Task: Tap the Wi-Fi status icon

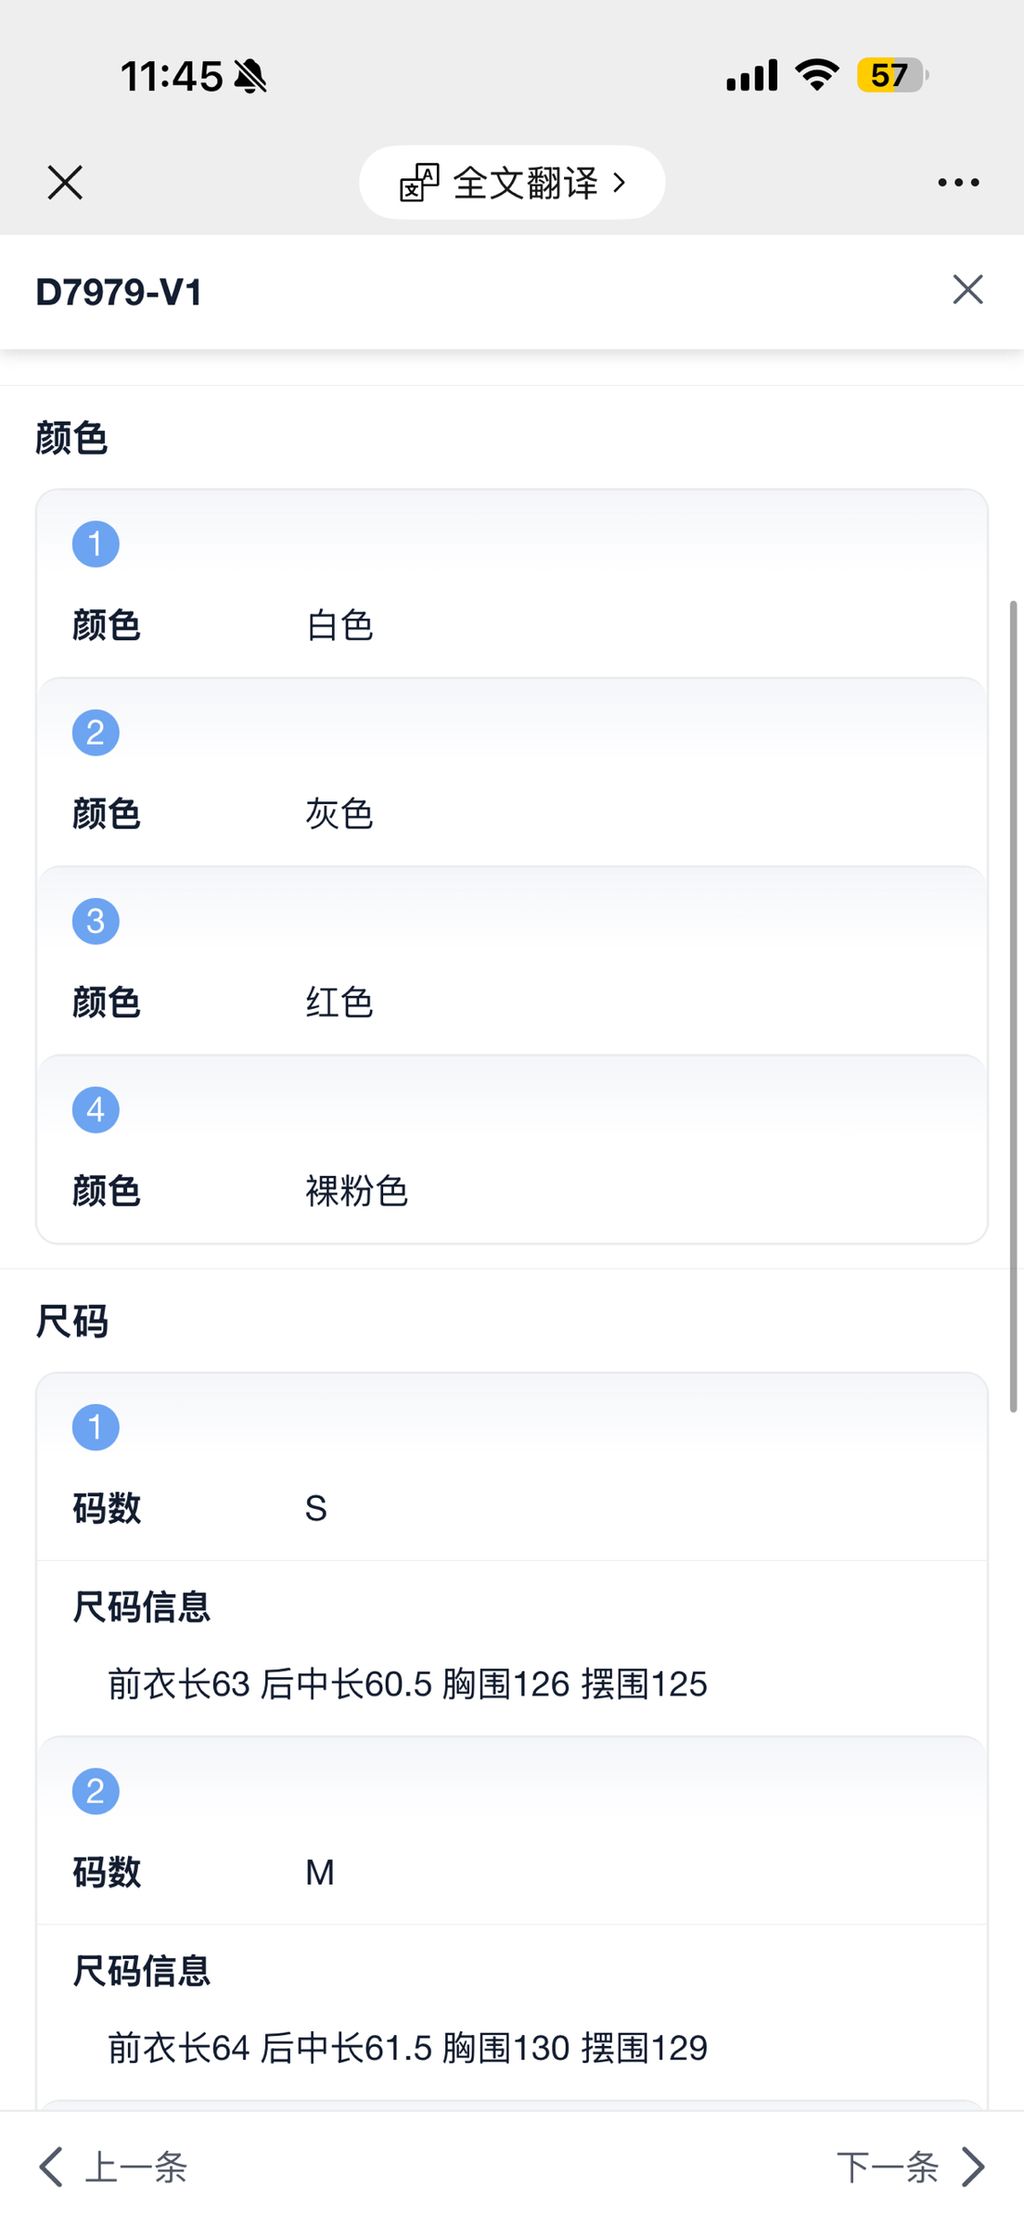Action: coord(817,75)
